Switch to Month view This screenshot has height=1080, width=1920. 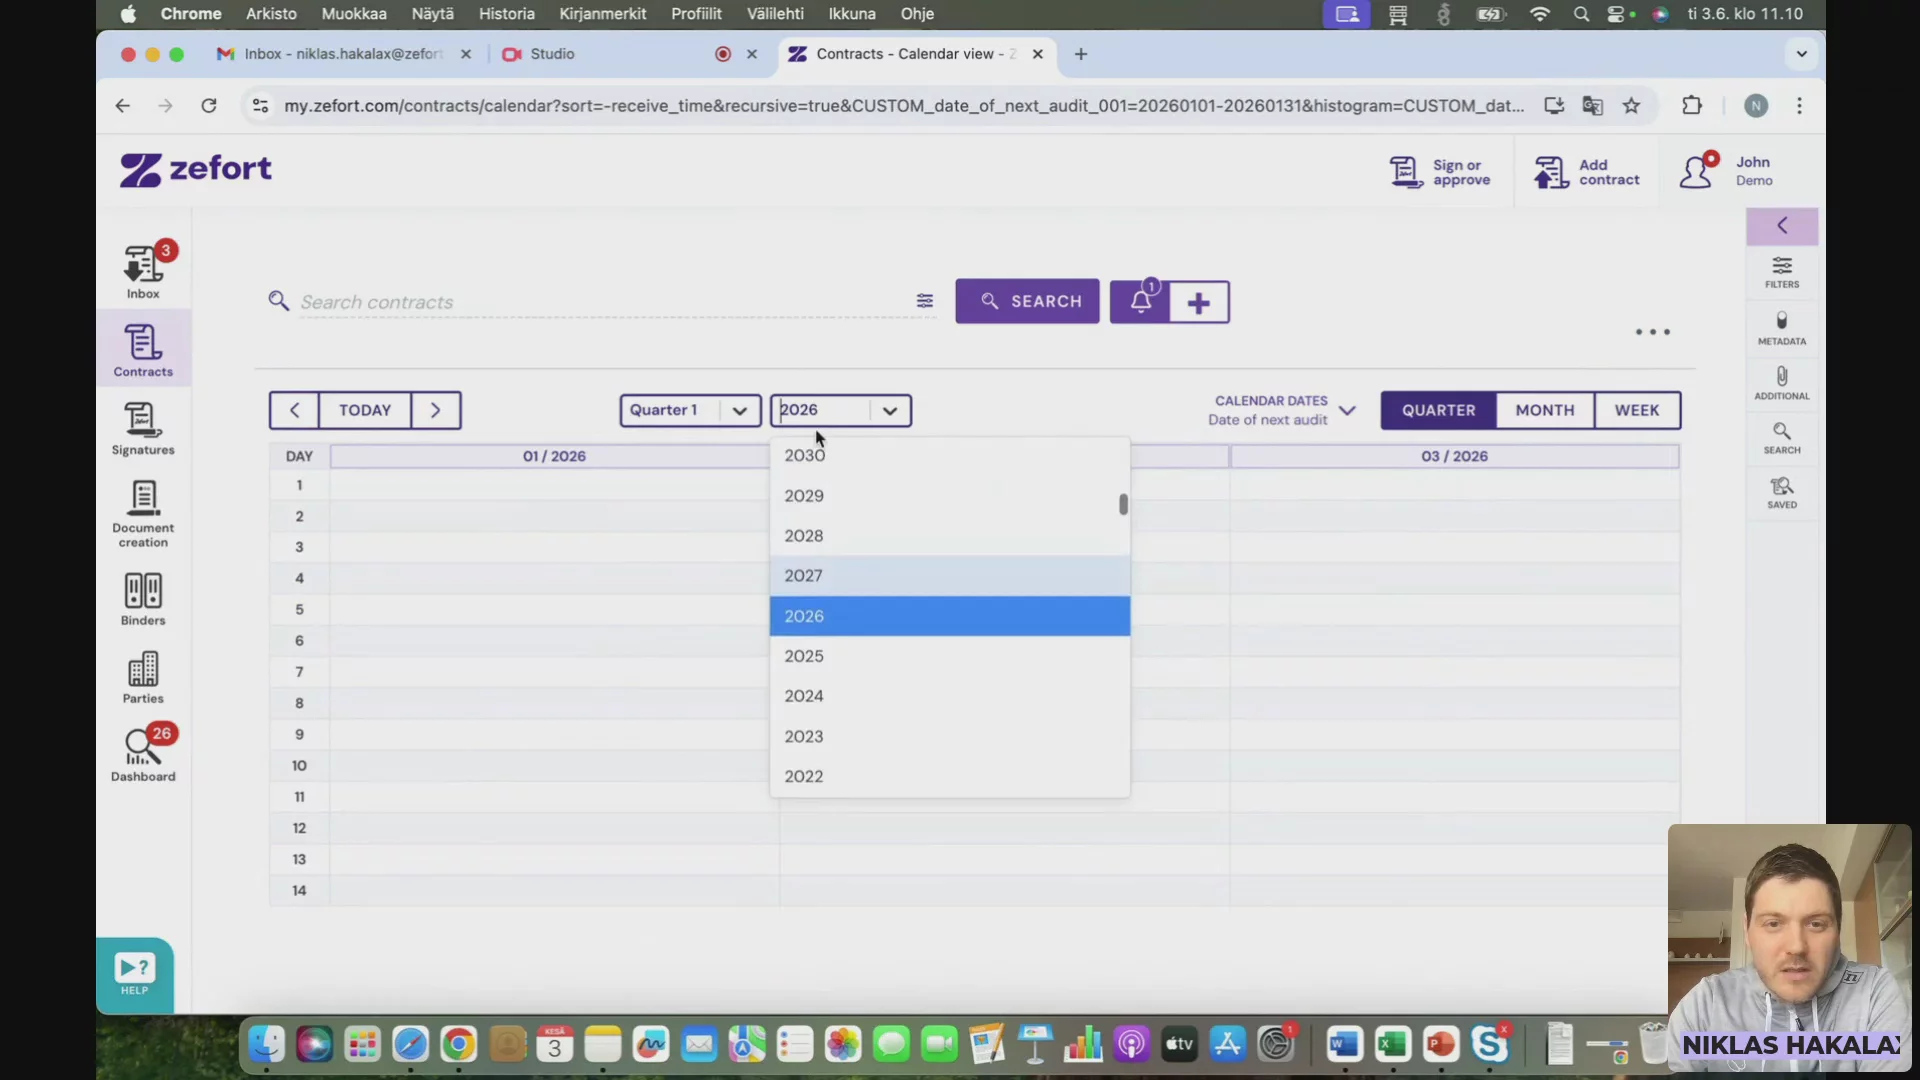[1545, 410]
